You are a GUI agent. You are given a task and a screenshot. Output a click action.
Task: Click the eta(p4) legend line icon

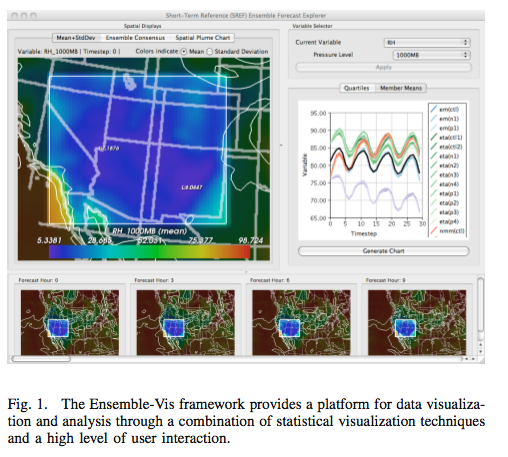point(433,221)
